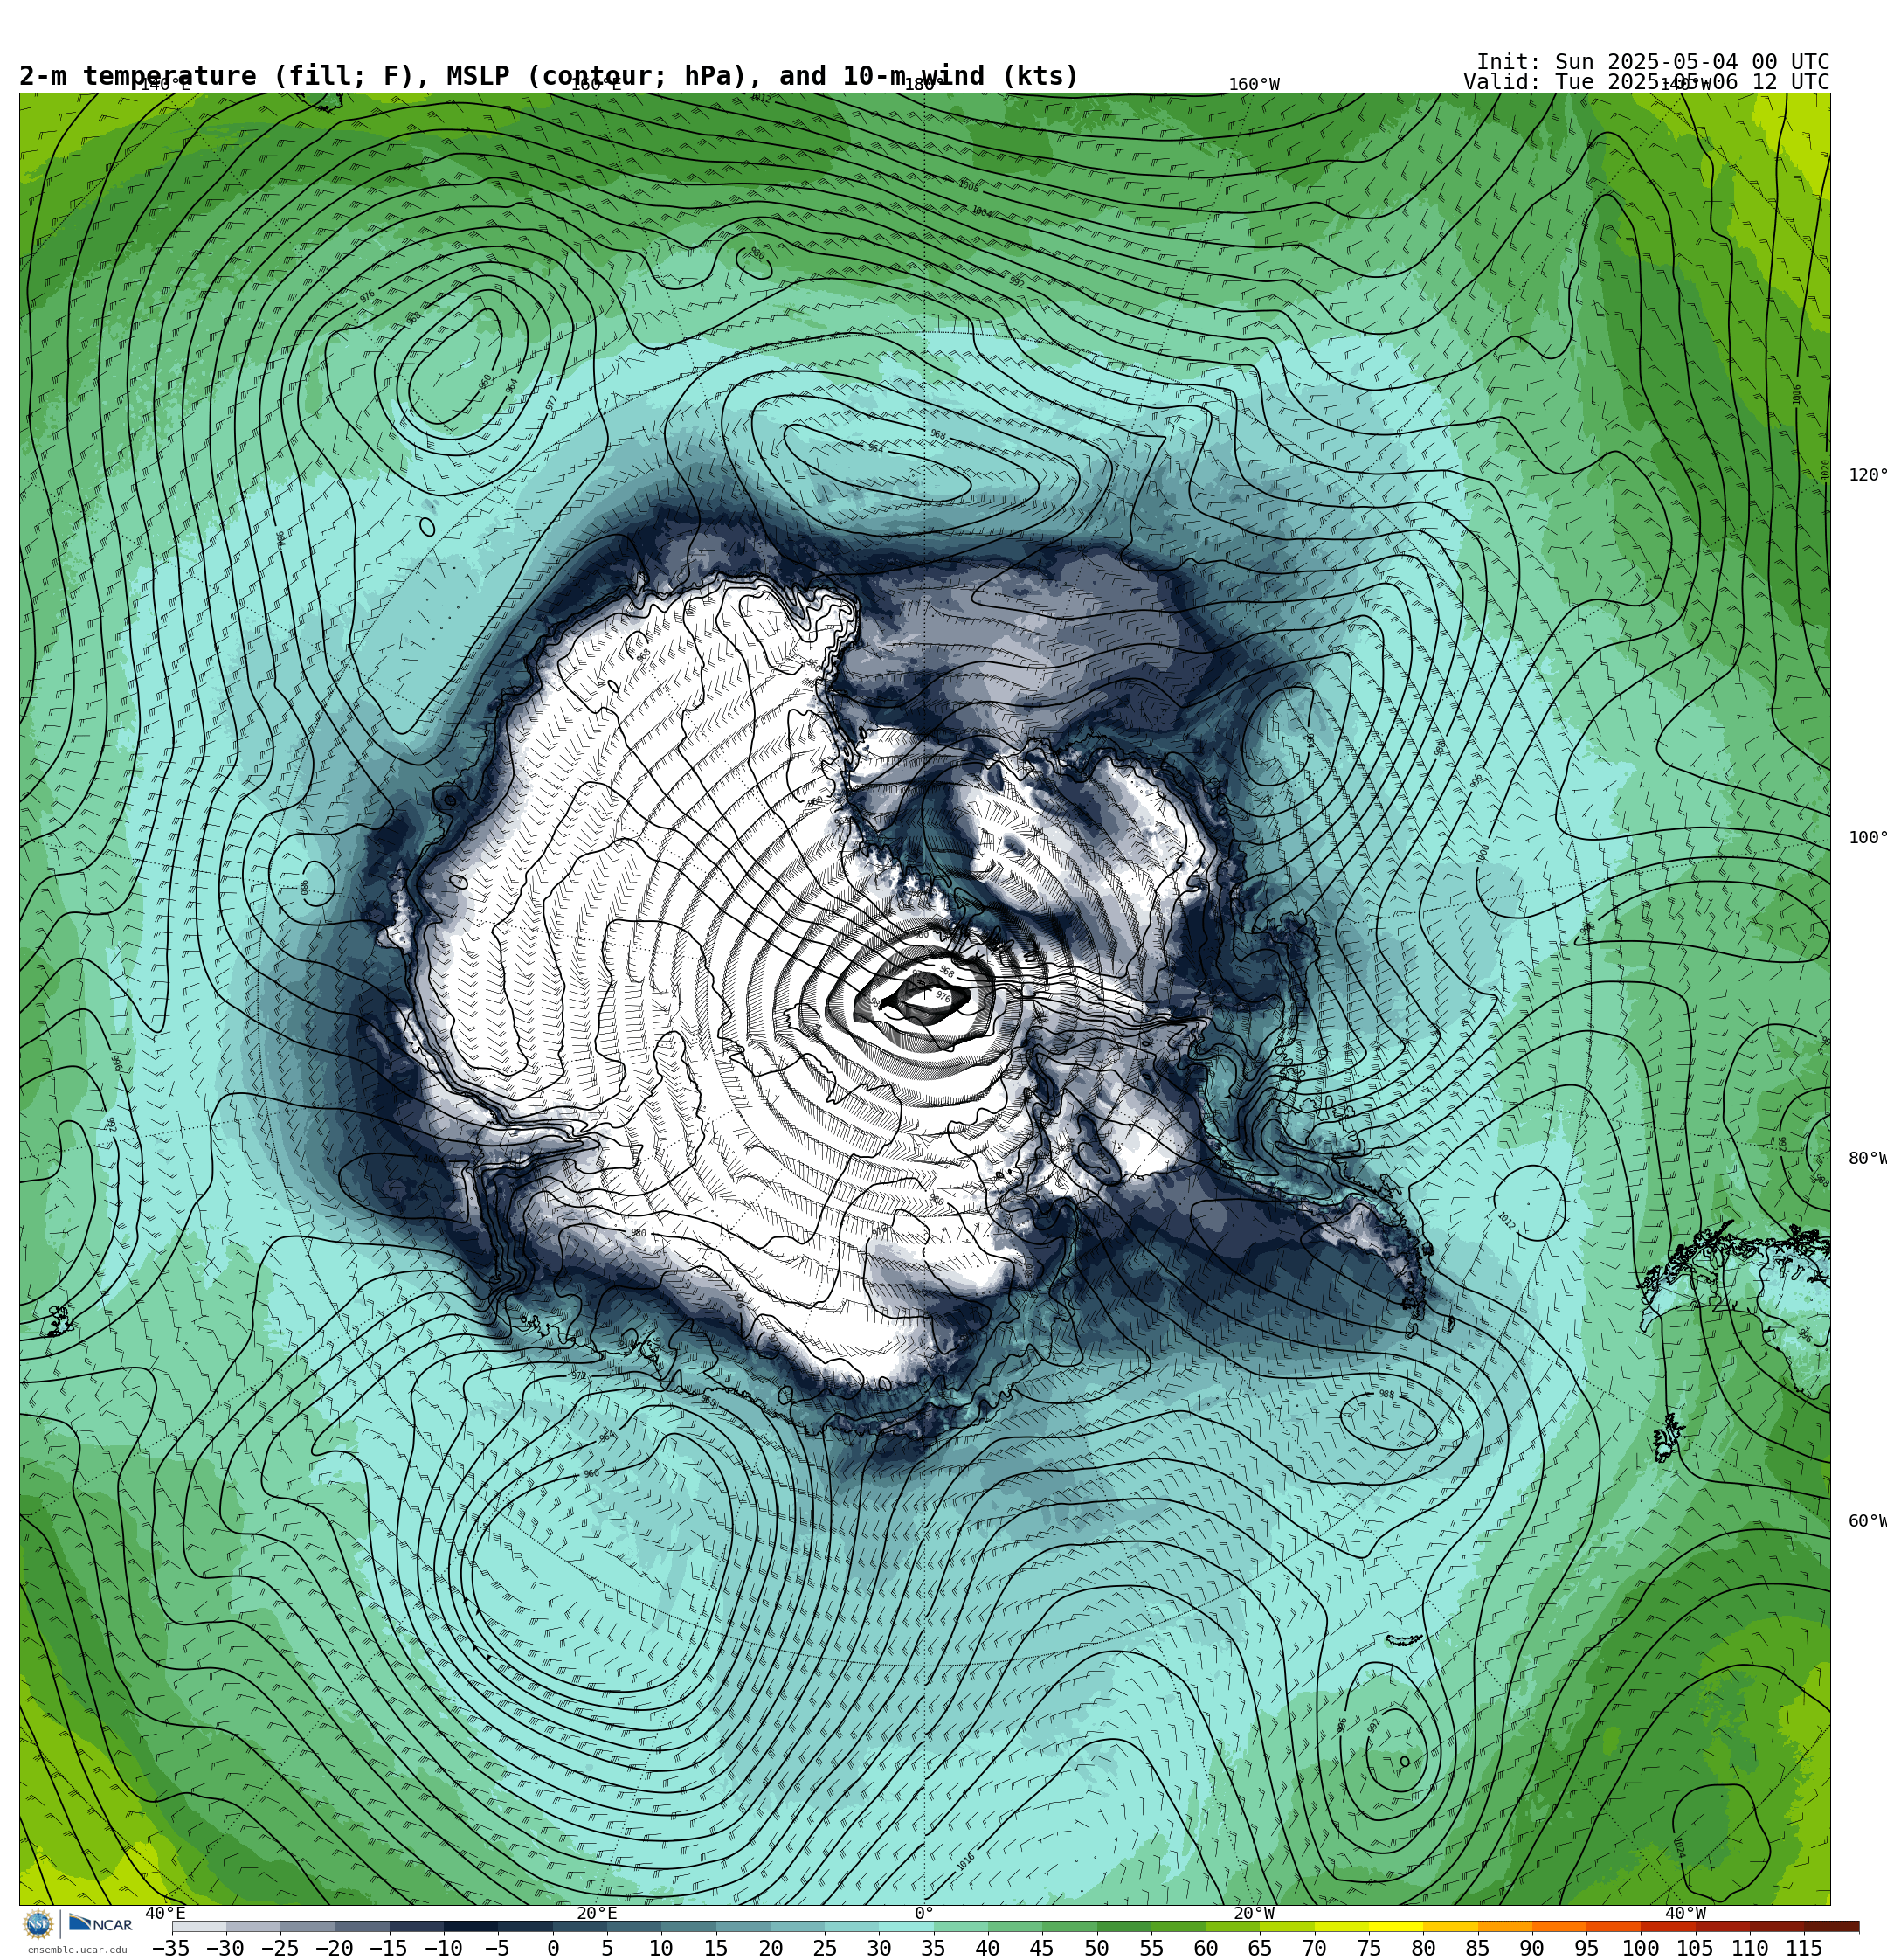The height and width of the screenshot is (1960, 1887).
Task: Click the 1020 contour label at right edge
Action: (1825, 469)
